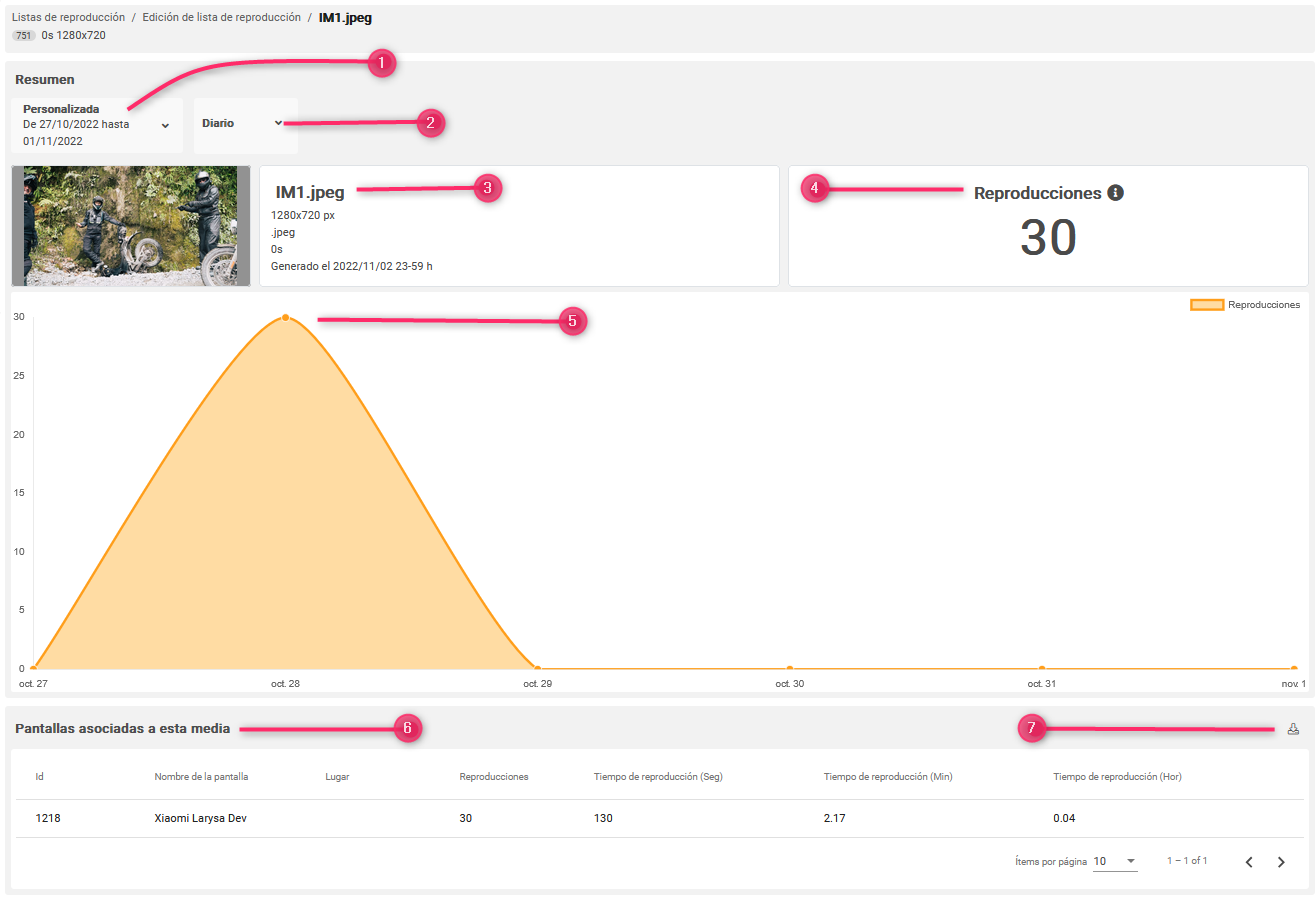Click the IM1.jpeg motorcycle thumbnail

pyautogui.click(x=131, y=226)
